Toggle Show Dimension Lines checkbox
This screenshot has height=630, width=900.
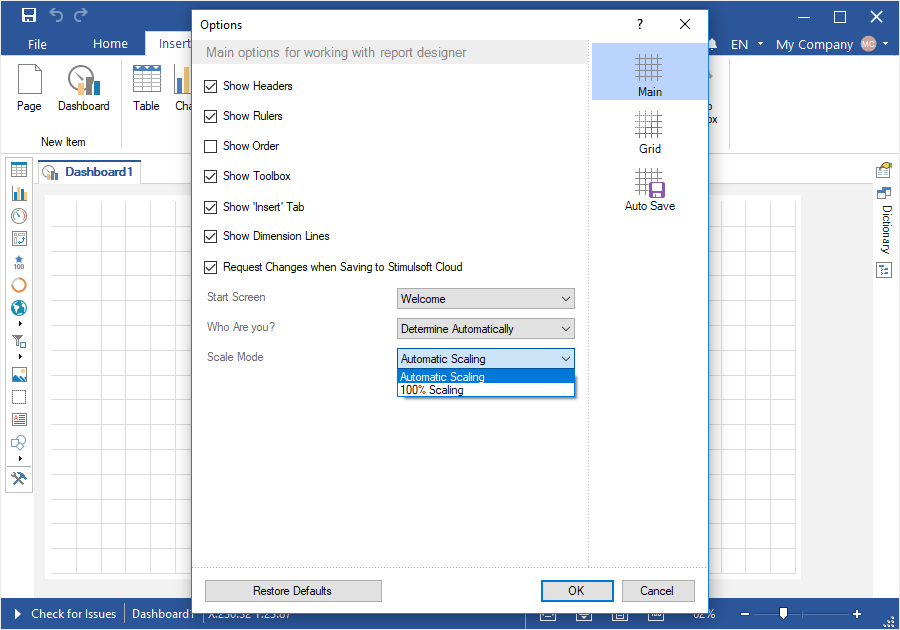[210, 237]
